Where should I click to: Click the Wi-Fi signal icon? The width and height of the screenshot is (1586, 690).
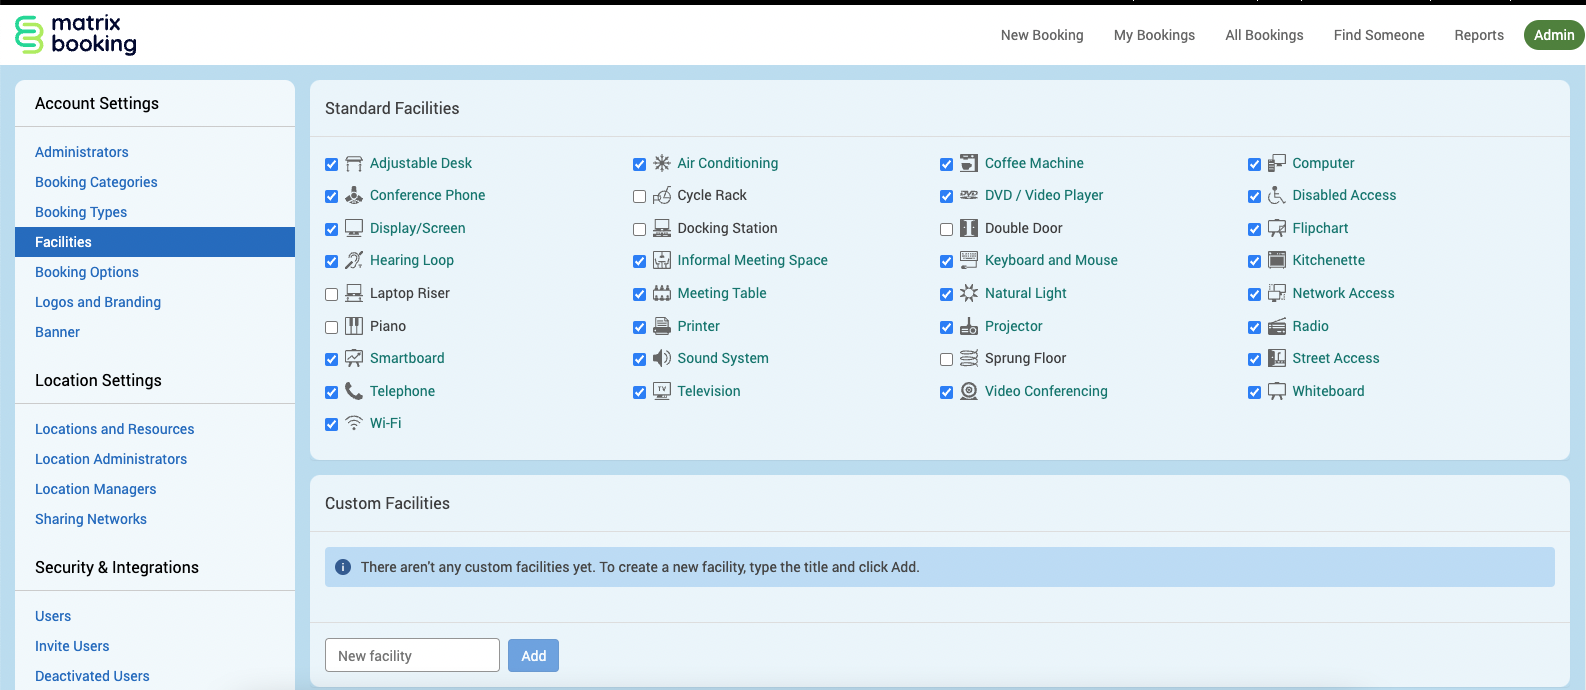pyautogui.click(x=354, y=423)
